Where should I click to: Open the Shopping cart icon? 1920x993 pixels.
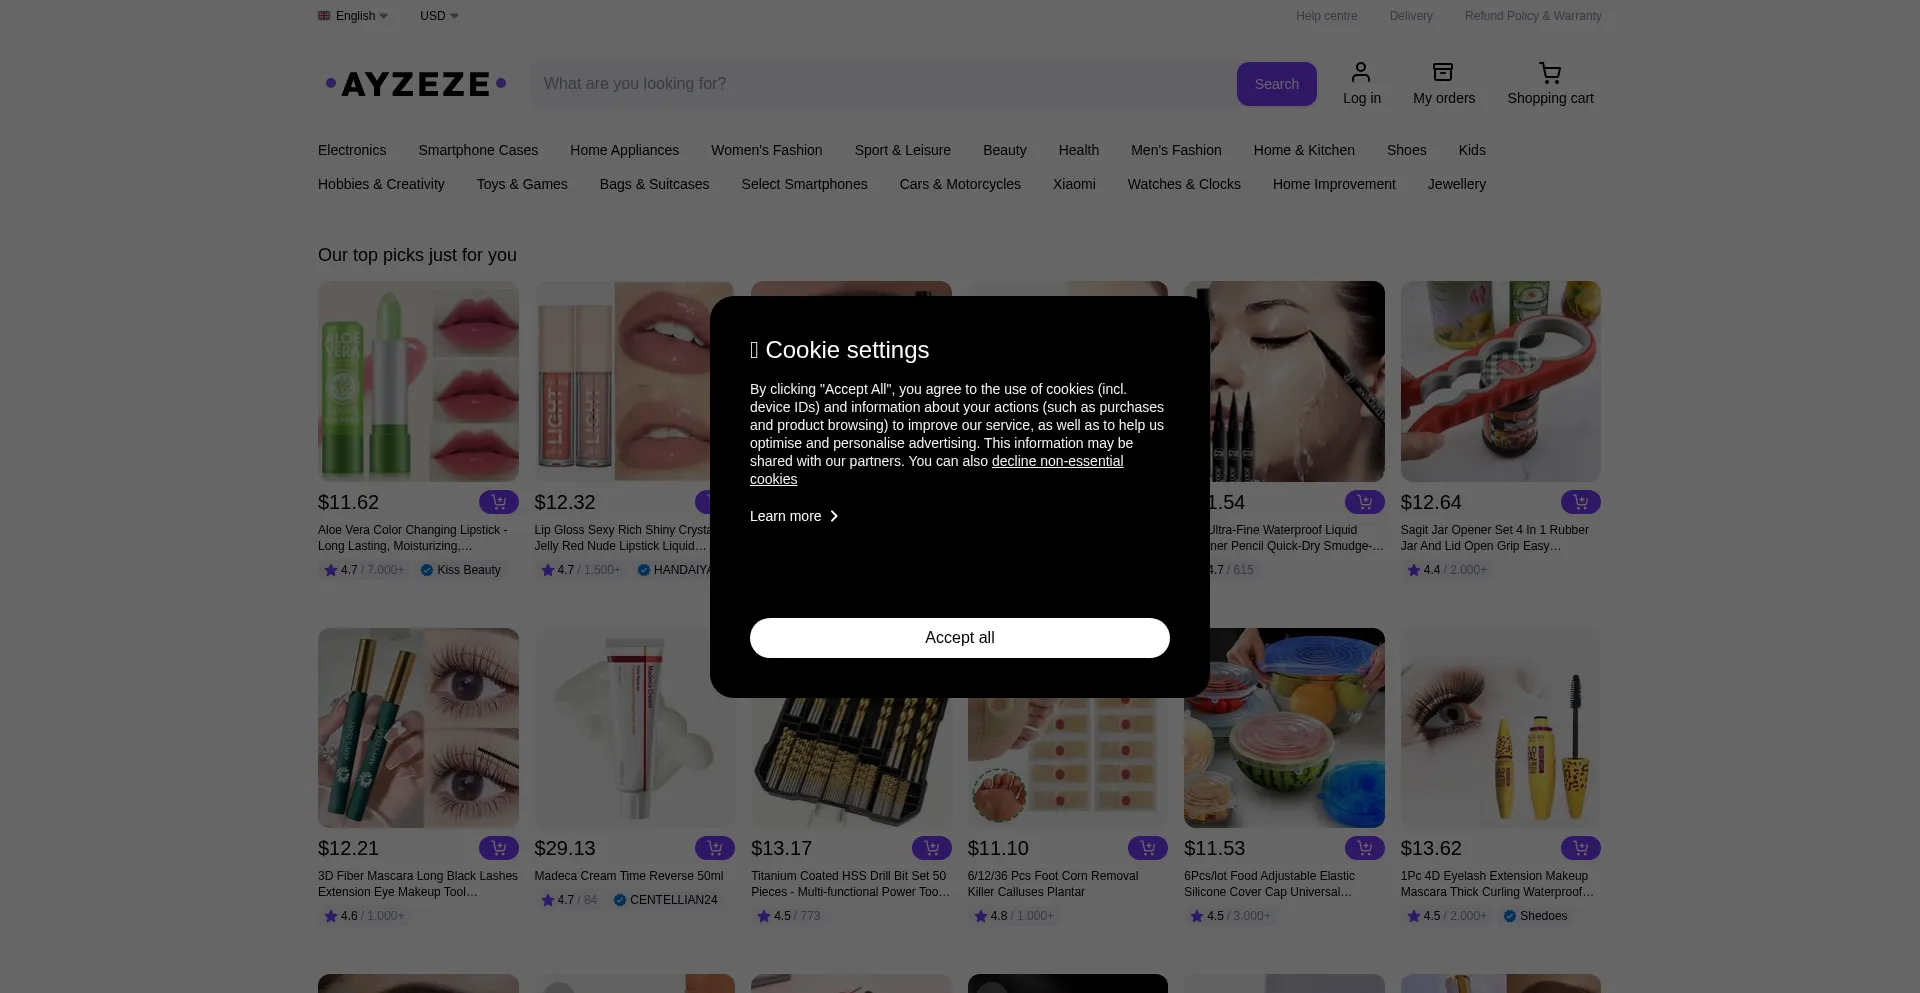[1549, 83]
